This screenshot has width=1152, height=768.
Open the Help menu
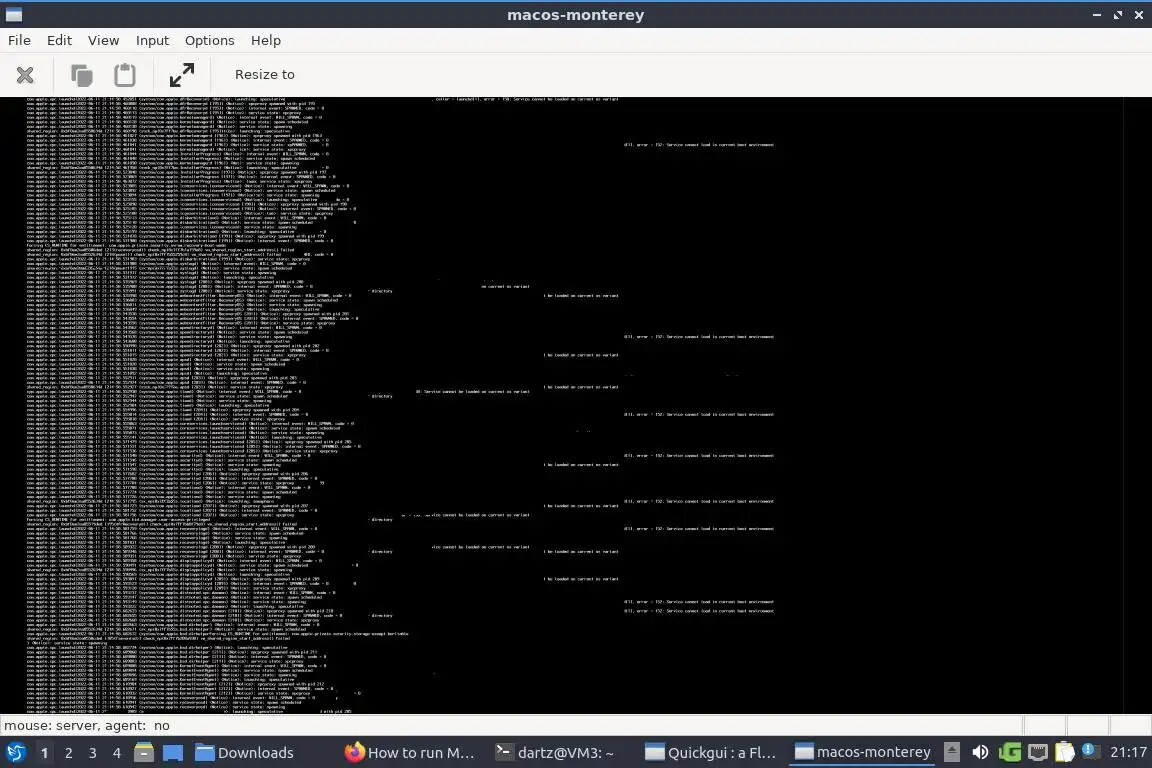[266, 40]
